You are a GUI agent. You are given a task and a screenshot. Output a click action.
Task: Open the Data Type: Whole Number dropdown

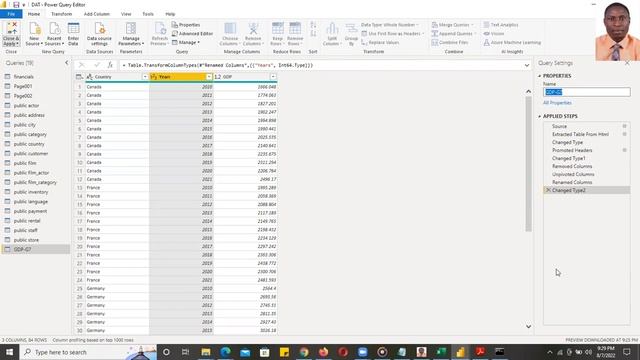[390, 25]
